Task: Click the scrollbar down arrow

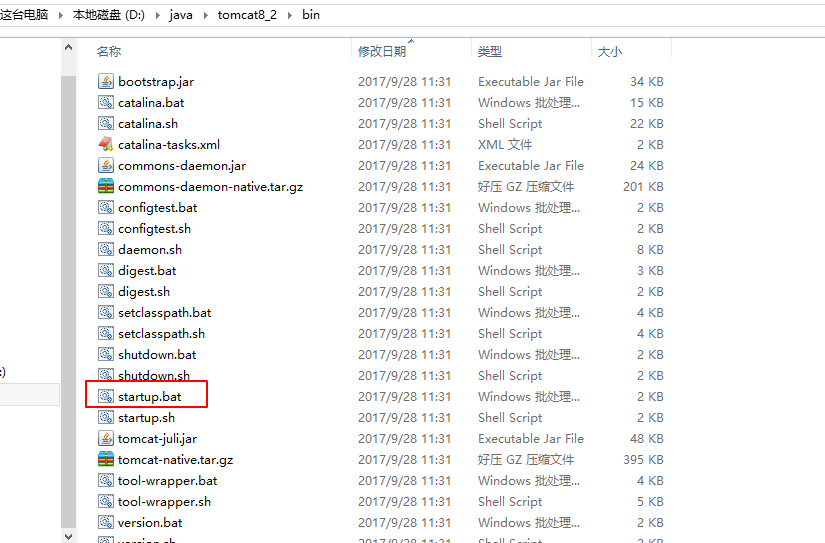Action: click(68, 536)
